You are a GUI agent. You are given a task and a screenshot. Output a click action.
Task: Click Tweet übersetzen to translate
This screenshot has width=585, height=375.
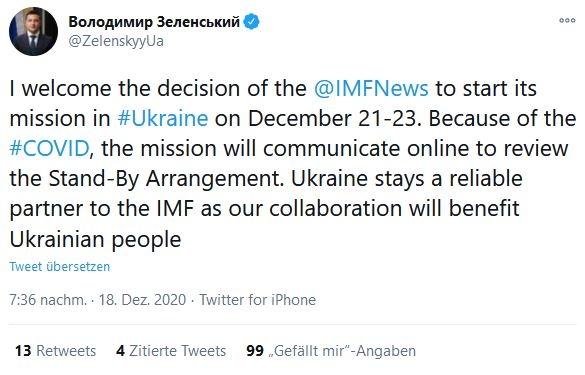[x=60, y=266]
